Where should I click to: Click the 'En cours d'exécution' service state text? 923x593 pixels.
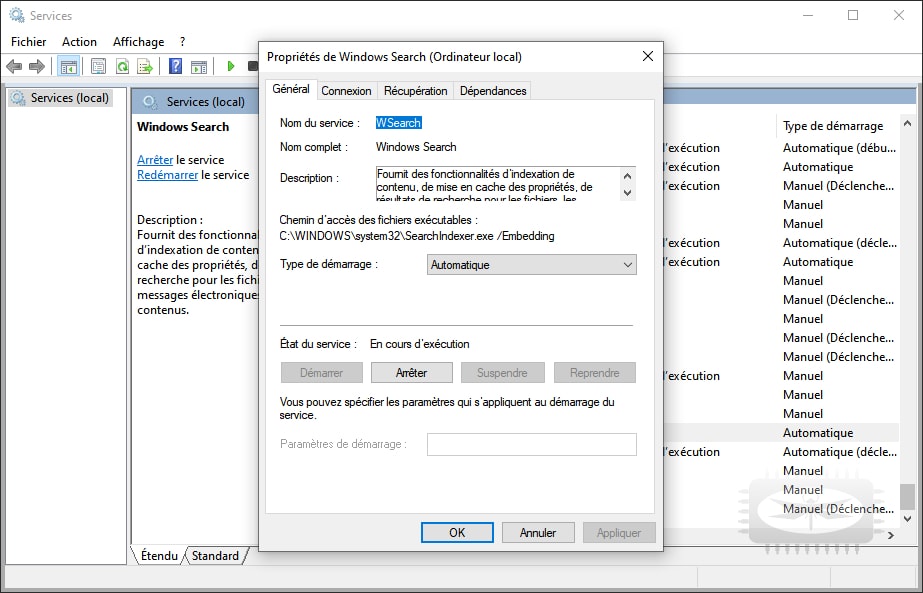pyautogui.click(x=420, y=344)
